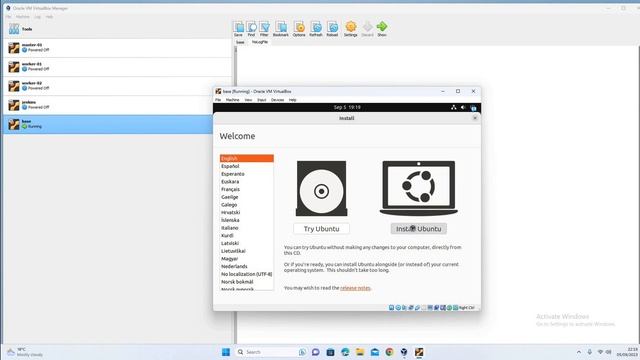The width and height of the screenshot is (640, 360).
Task: Open Machine menu in VirtualBox Manager
Action: tap(22, 17)
